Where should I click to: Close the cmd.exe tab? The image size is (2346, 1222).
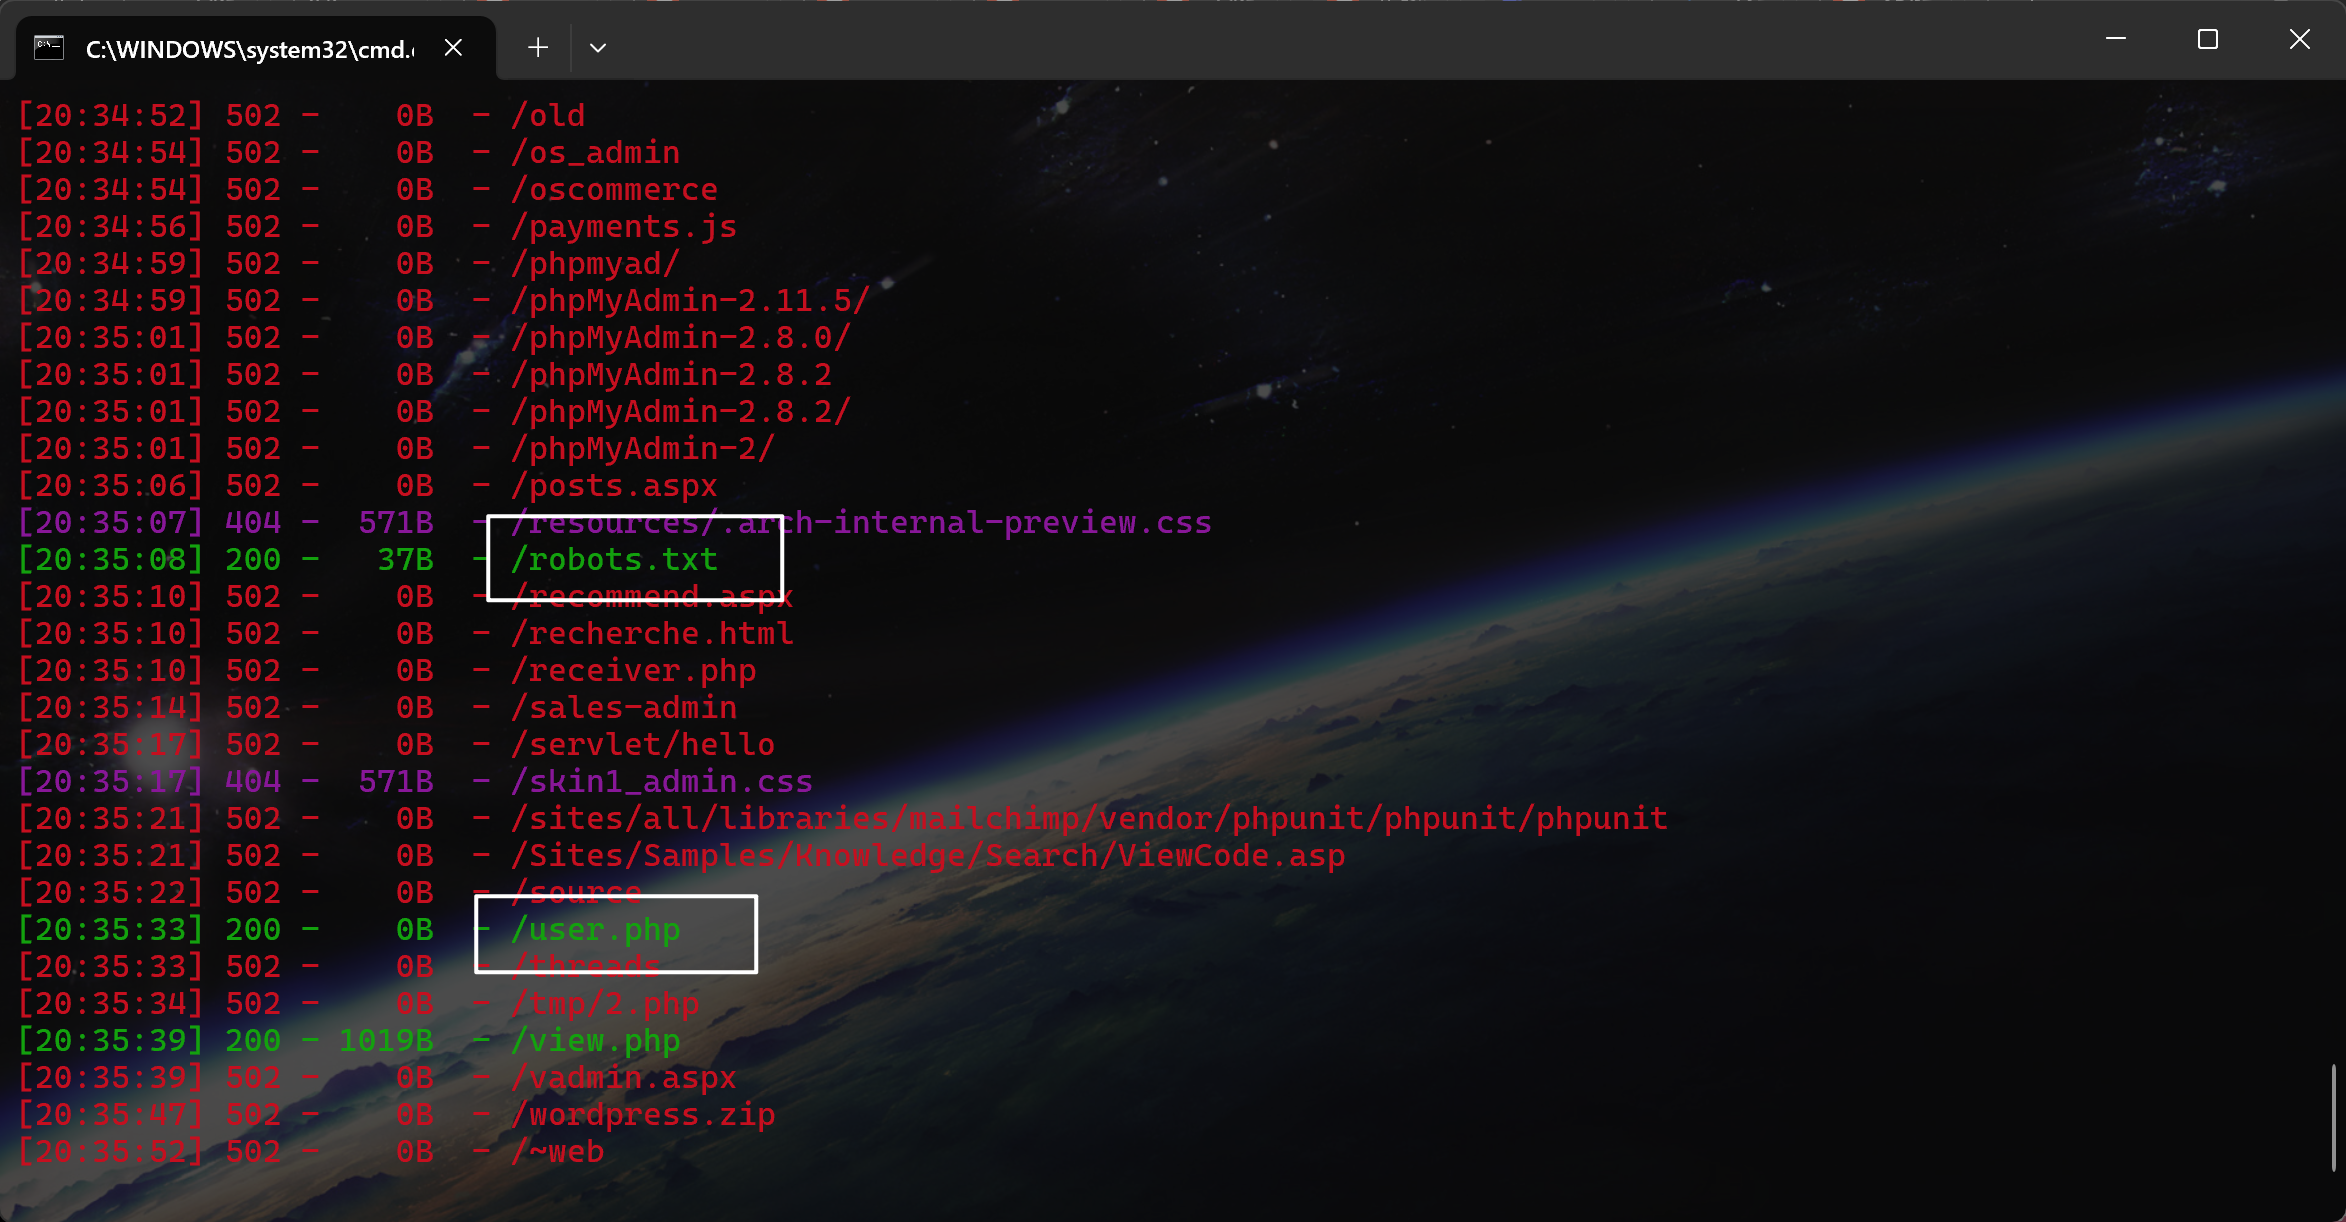pyautogui.click(x=453, y=48)
